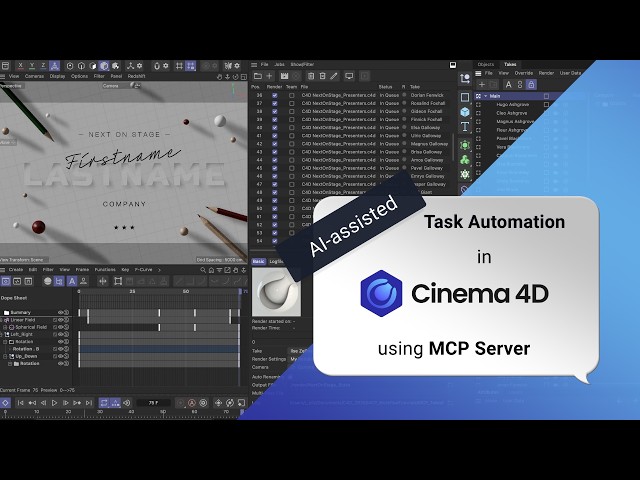Viewport: 640px width, 480px height.
Task: Toggle the loop playback button
Action: 104,403
